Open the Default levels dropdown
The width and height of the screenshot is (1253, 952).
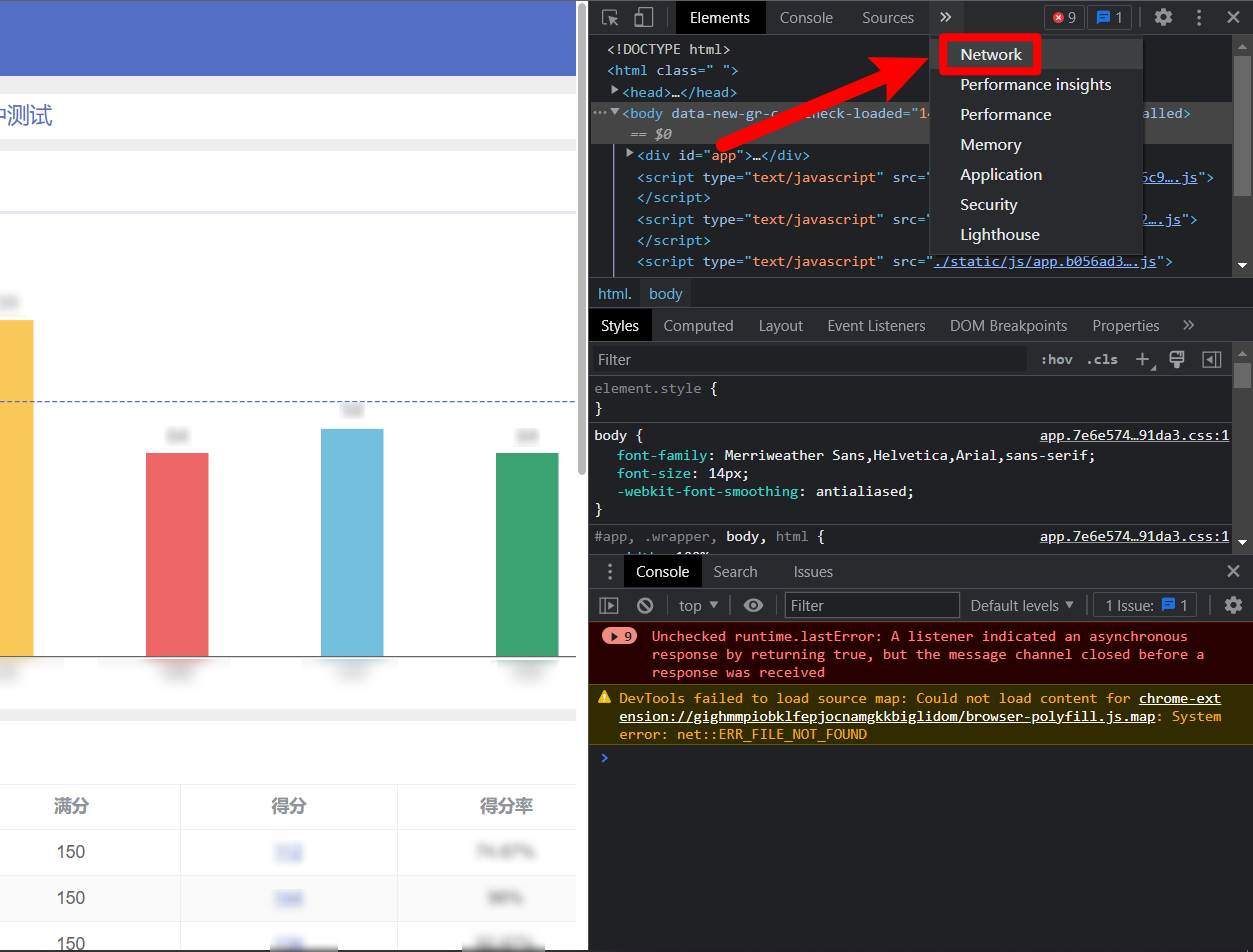(x=1022, y=605)
